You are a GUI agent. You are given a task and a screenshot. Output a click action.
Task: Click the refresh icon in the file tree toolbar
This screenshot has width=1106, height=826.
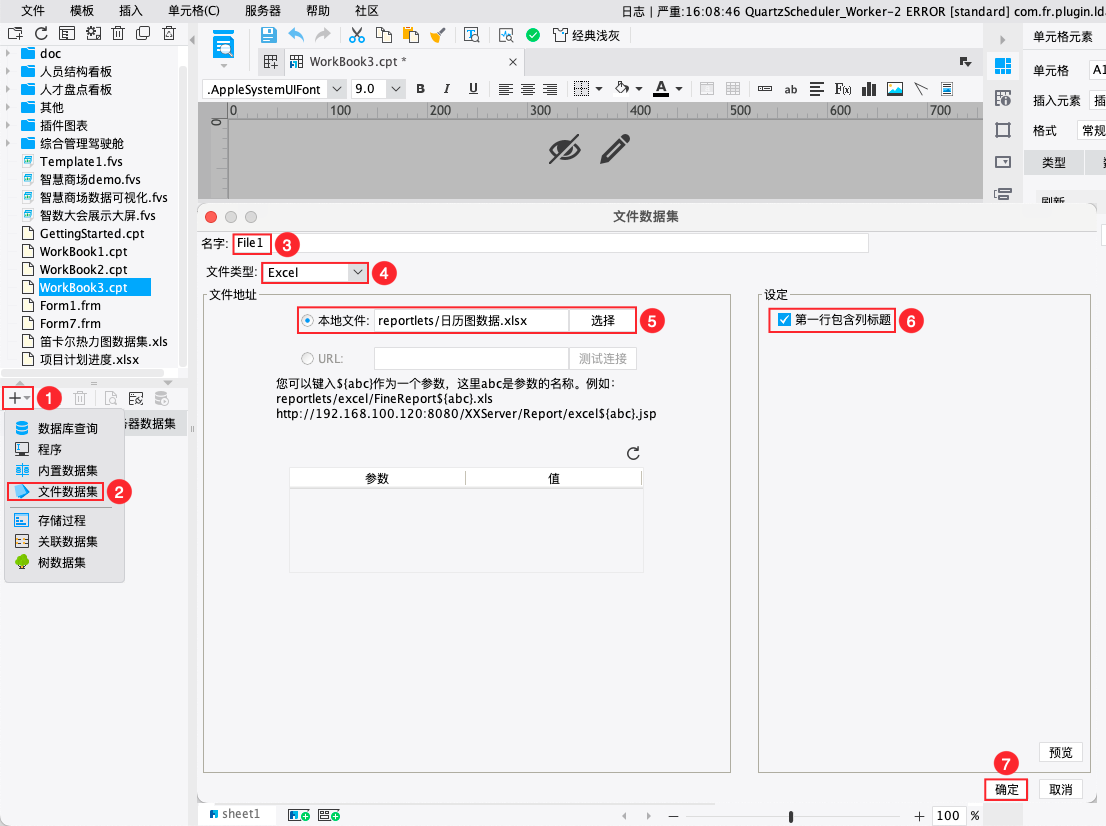pos(41,33)
